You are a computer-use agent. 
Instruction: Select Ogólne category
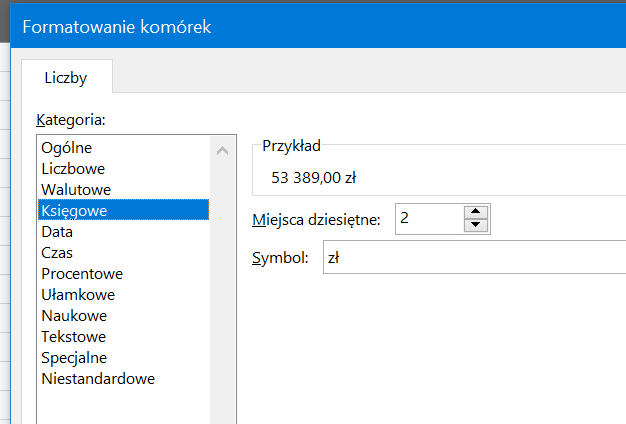(123, 148)
